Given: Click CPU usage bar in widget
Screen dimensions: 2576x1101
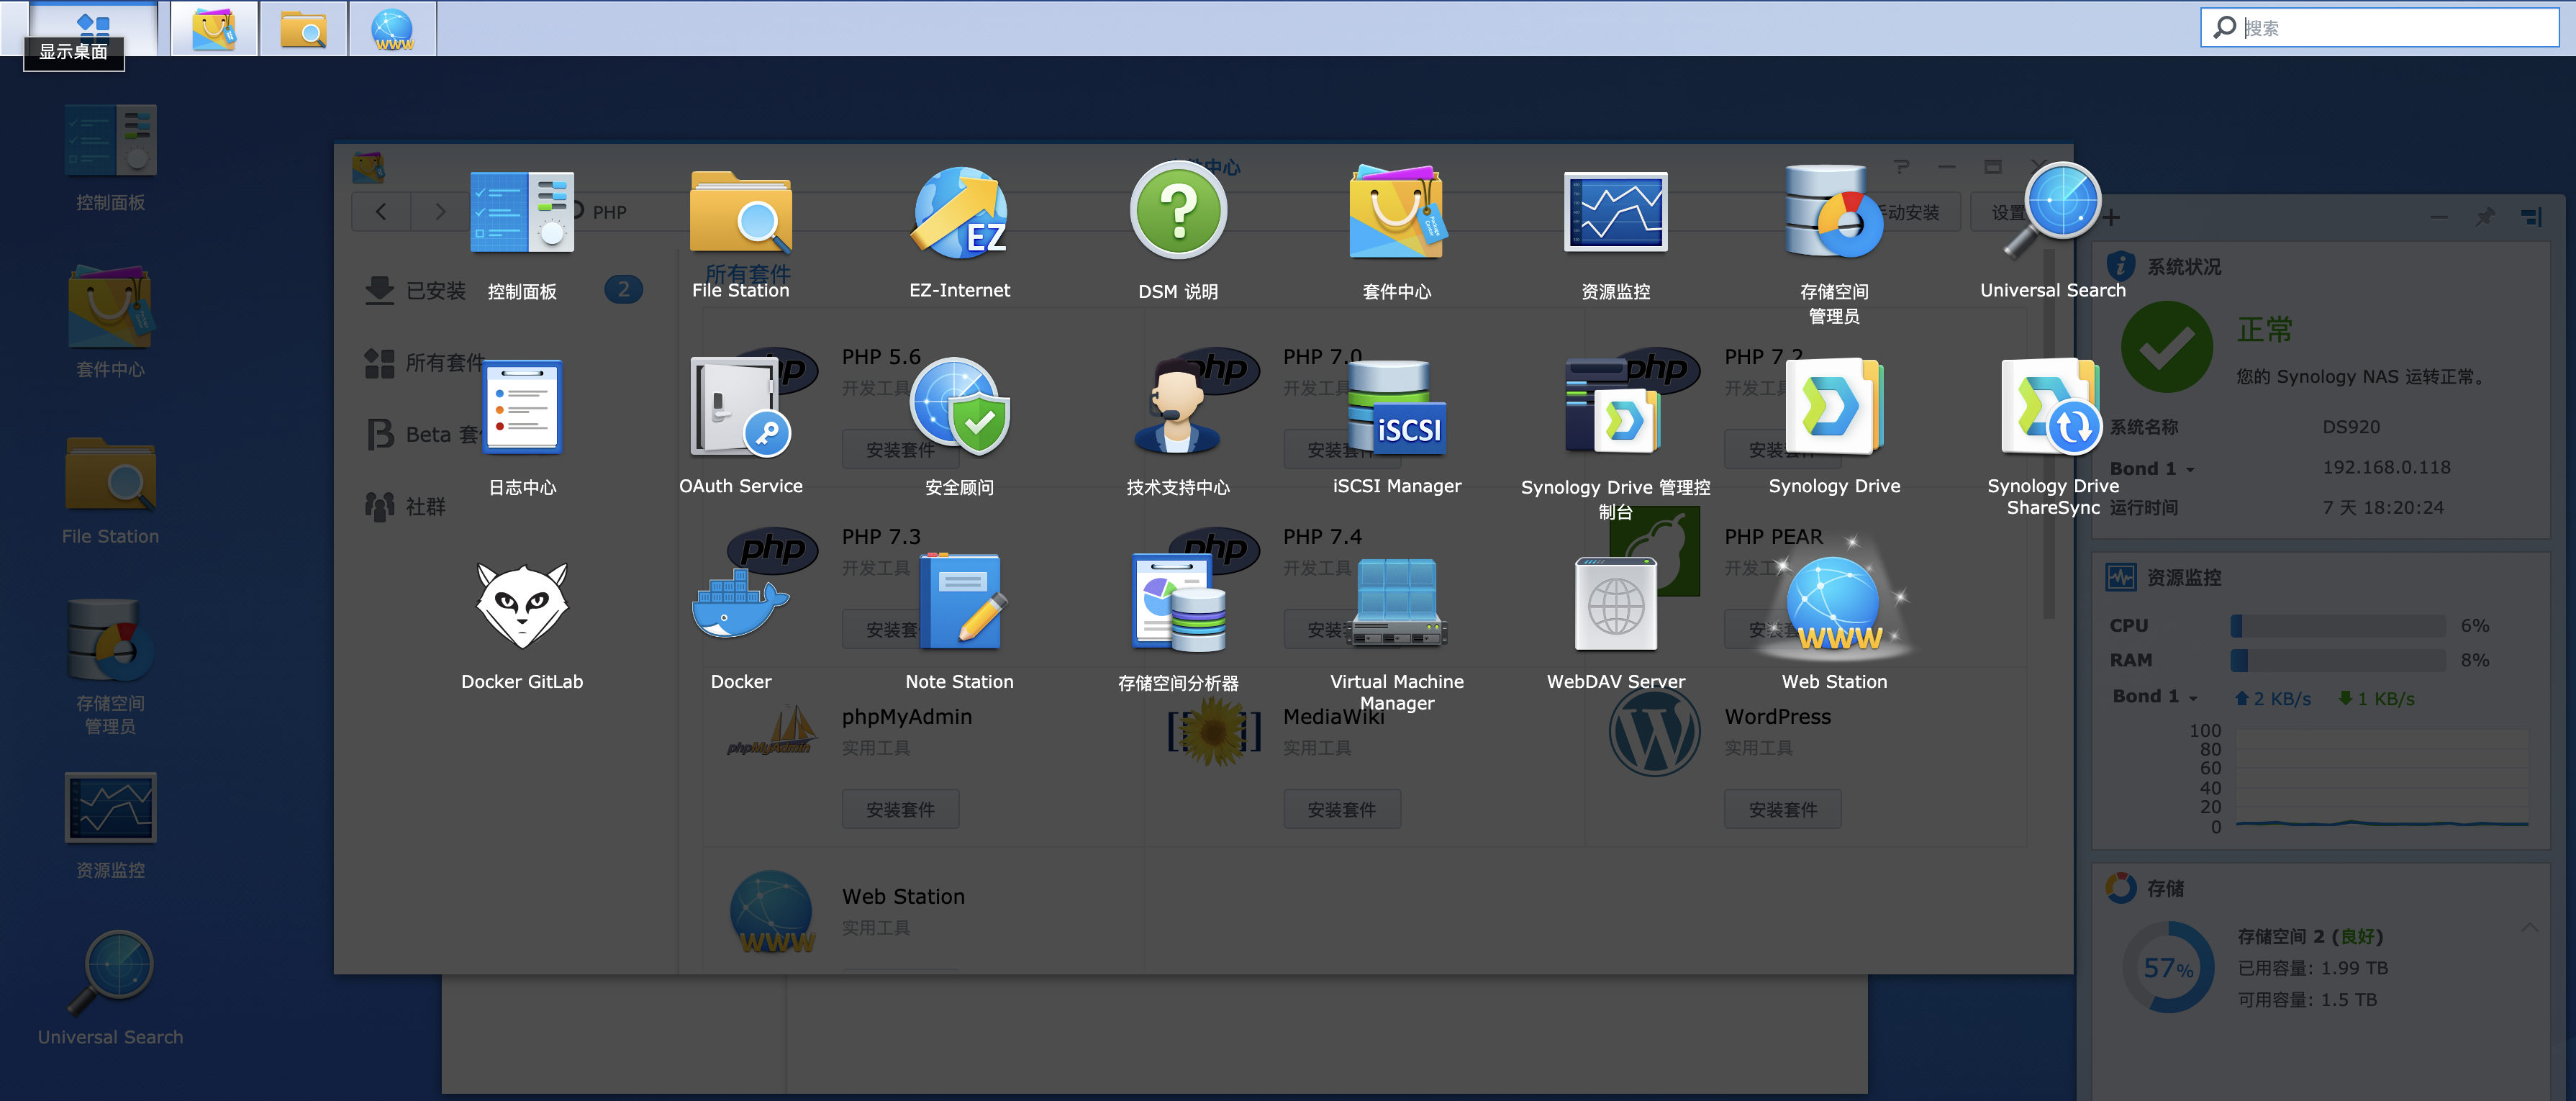Looking at the screenshot, I should click(2338, 626).
